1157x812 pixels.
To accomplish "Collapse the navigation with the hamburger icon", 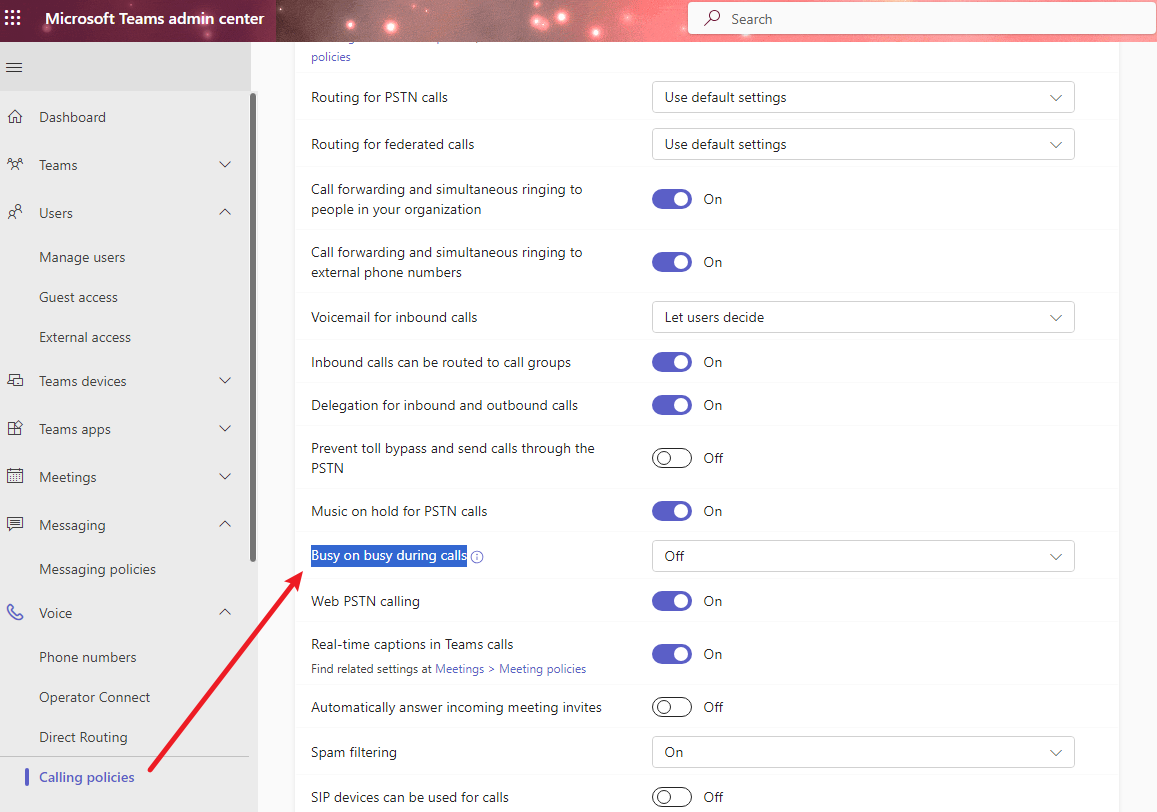I will click(14, 68).
